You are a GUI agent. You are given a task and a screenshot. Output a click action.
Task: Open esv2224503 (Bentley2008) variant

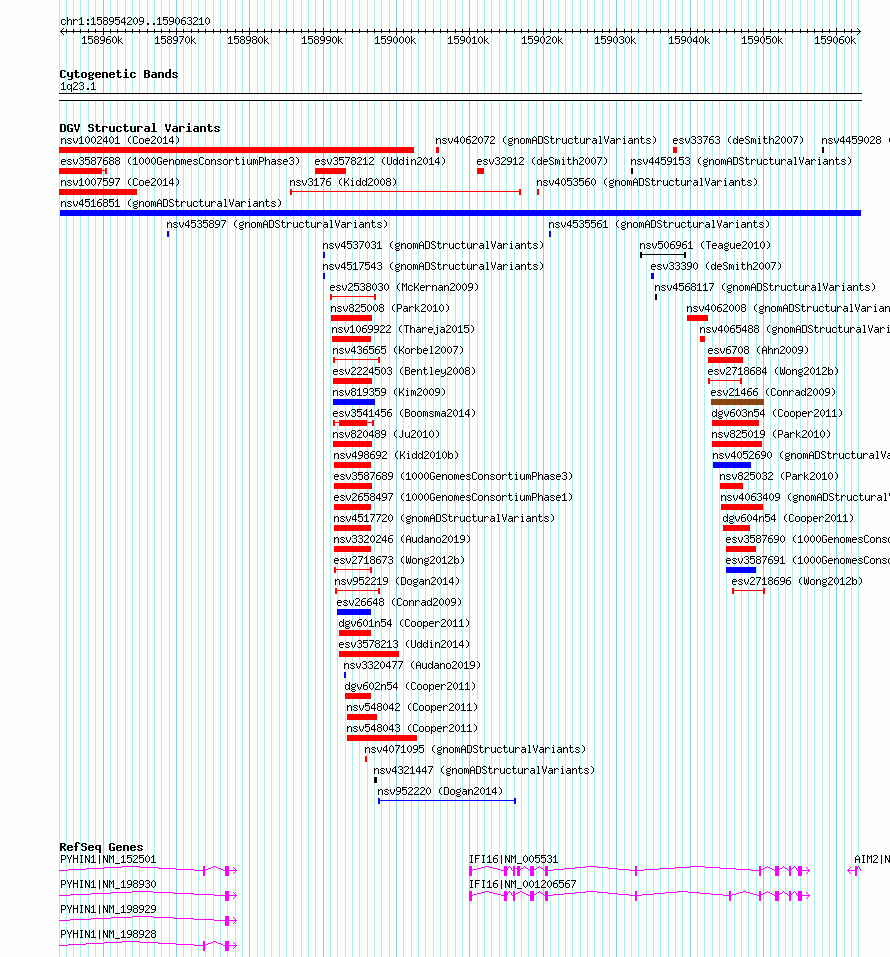pyautogui.click(x=404, y=371)
